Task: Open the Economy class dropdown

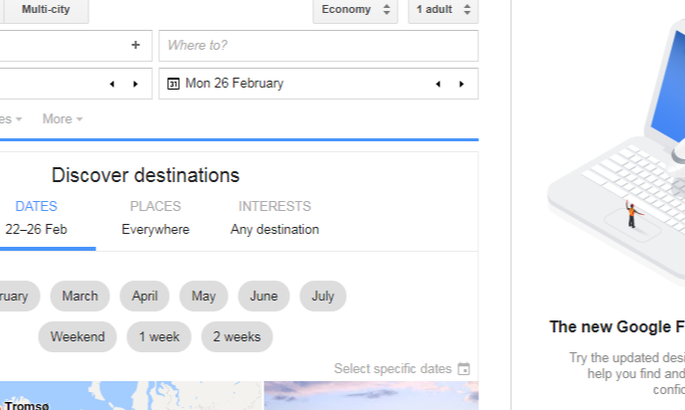Action: (355, 10)
